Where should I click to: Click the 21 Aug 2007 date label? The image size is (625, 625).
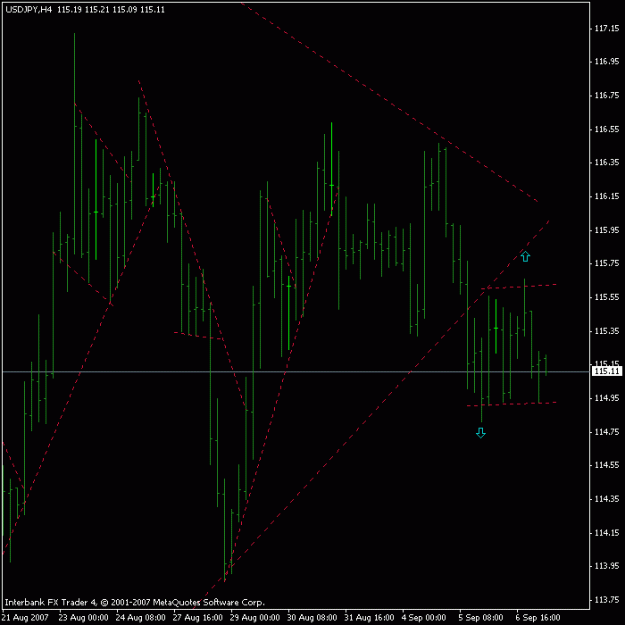[x=26, y=618]
